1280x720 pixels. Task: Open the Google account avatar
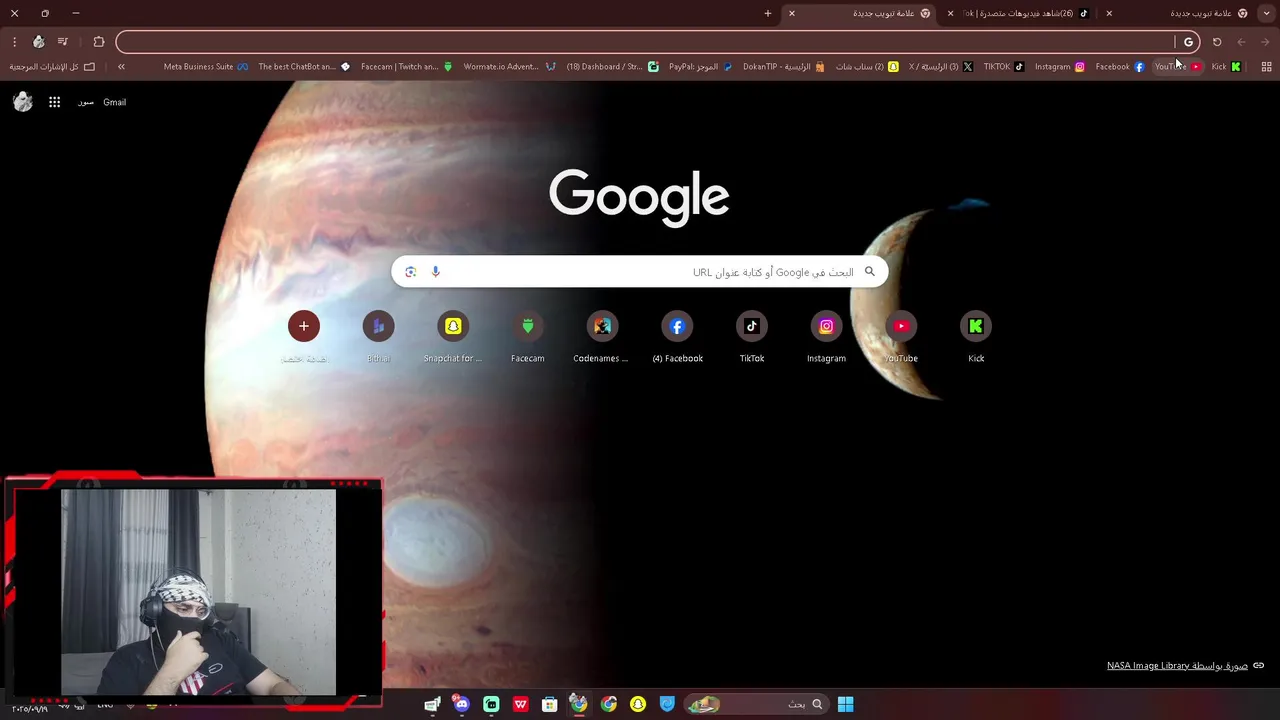[23, 102]
